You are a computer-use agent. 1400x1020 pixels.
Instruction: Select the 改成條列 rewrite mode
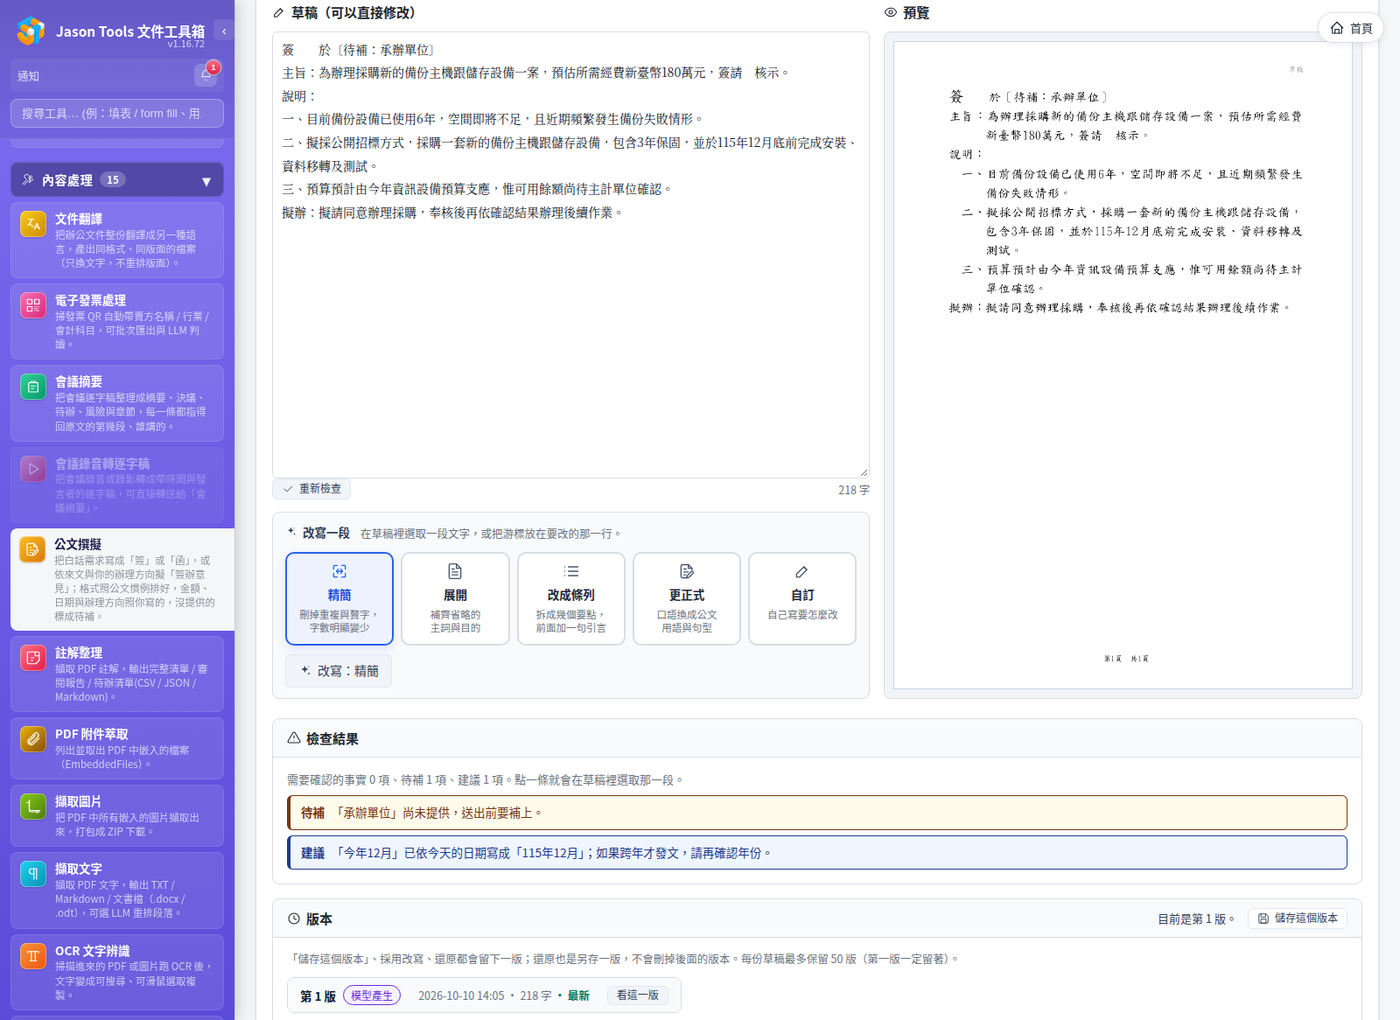coord(571,599)
